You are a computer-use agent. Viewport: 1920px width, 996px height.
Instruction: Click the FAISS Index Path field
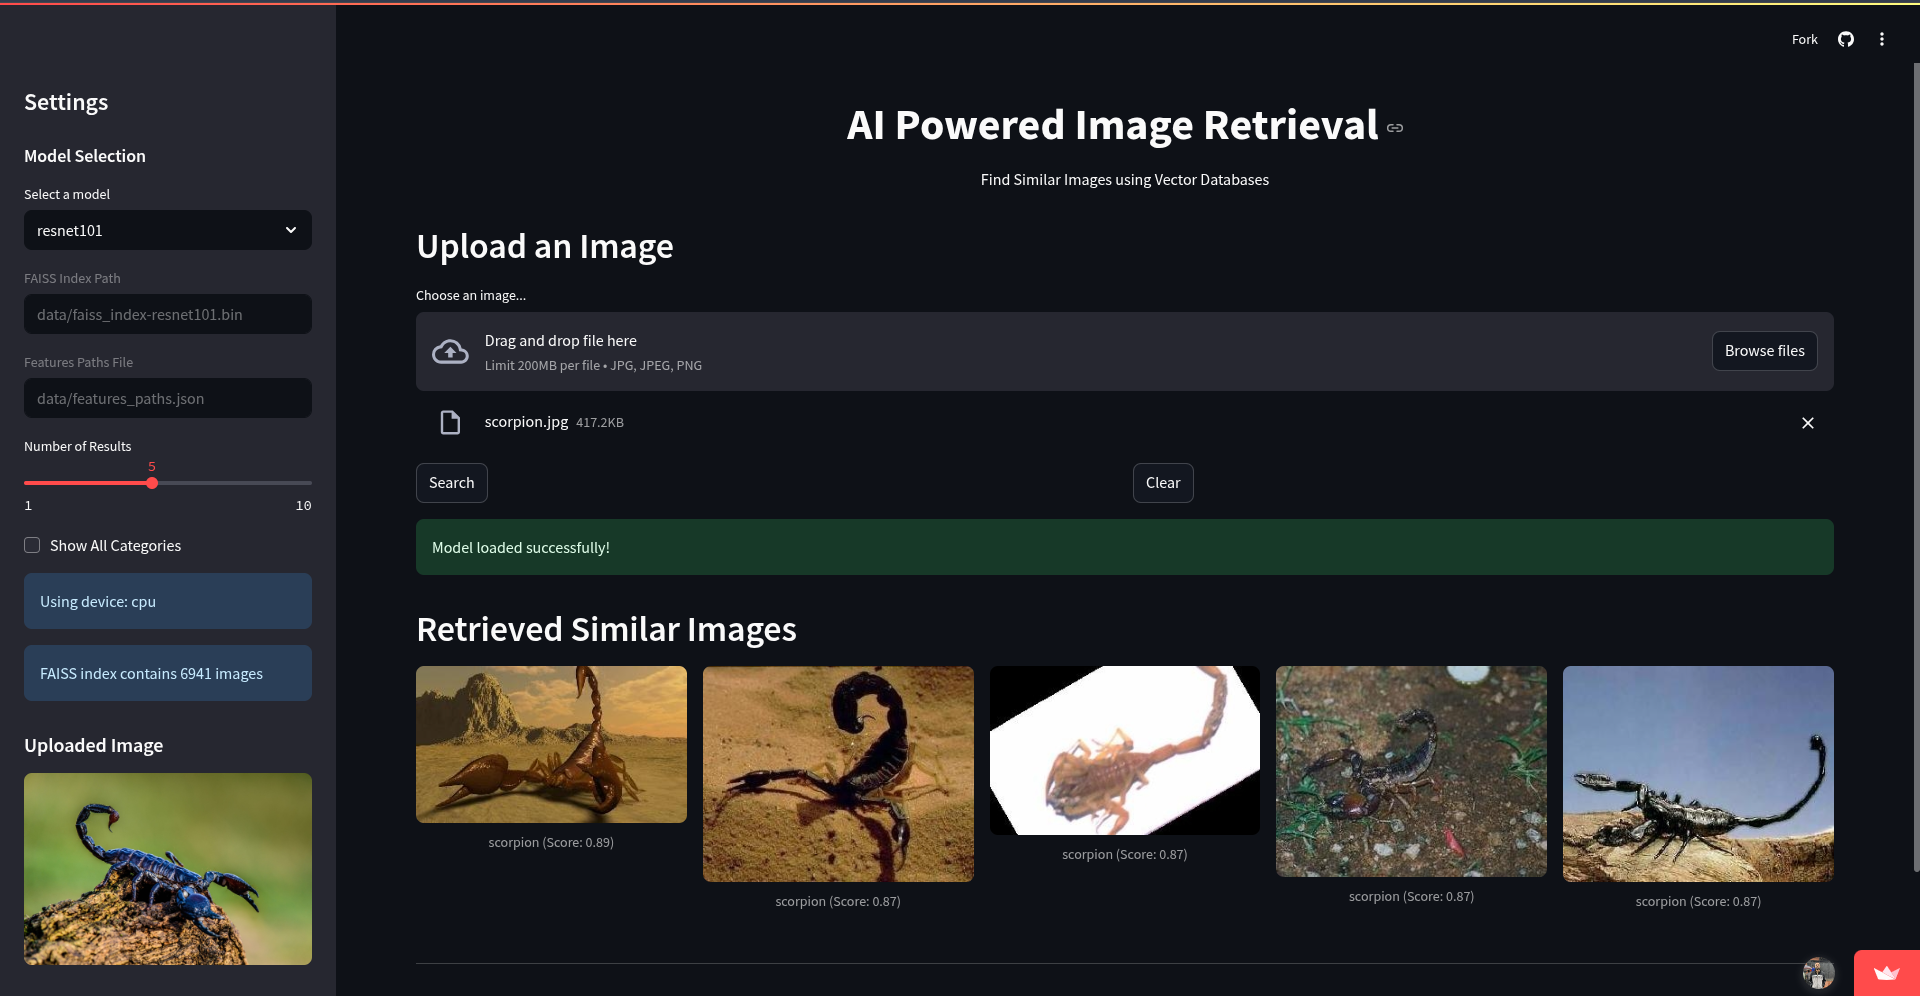[x=167, y=314]
